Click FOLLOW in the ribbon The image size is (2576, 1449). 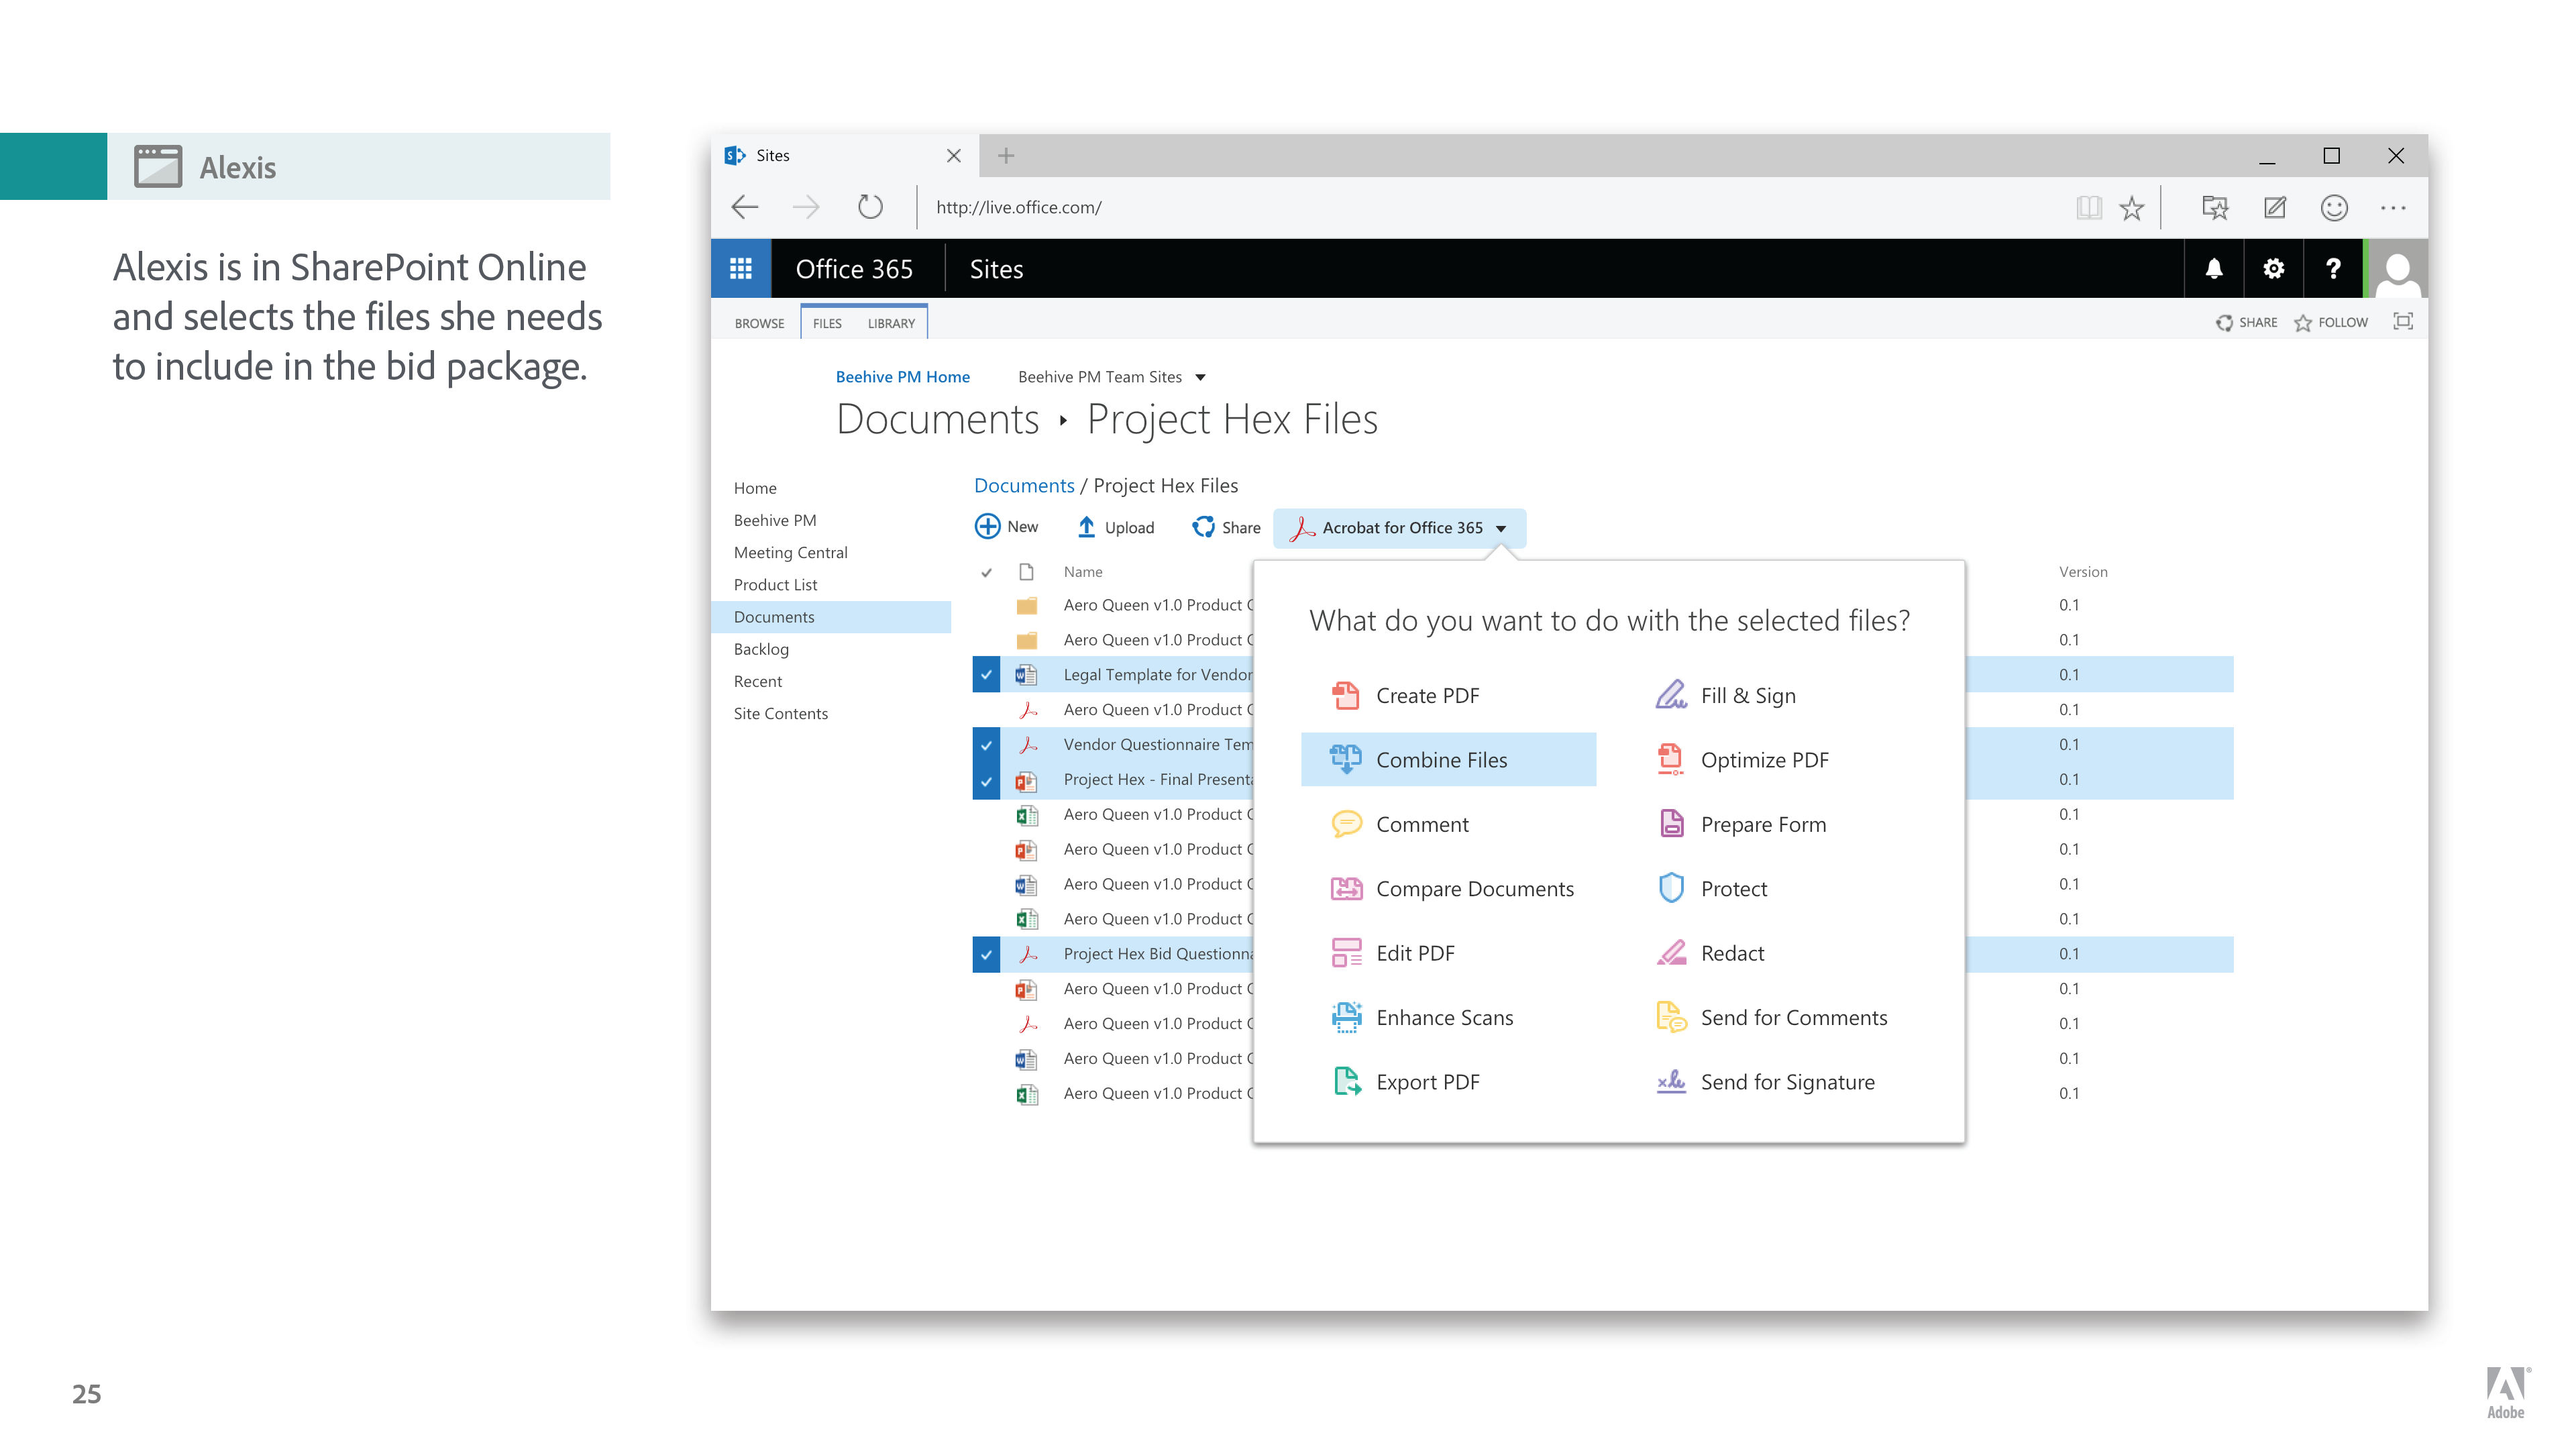pyautogui.click(x=2331, y=322)
